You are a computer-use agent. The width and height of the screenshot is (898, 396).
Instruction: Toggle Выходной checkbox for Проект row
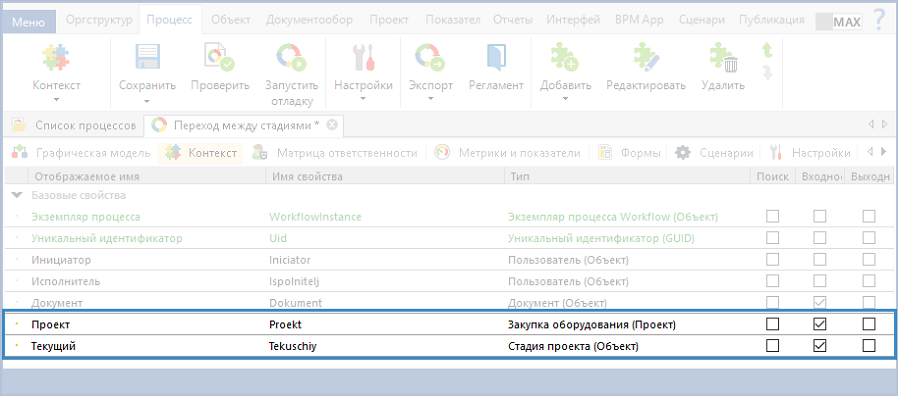(869, 324)
